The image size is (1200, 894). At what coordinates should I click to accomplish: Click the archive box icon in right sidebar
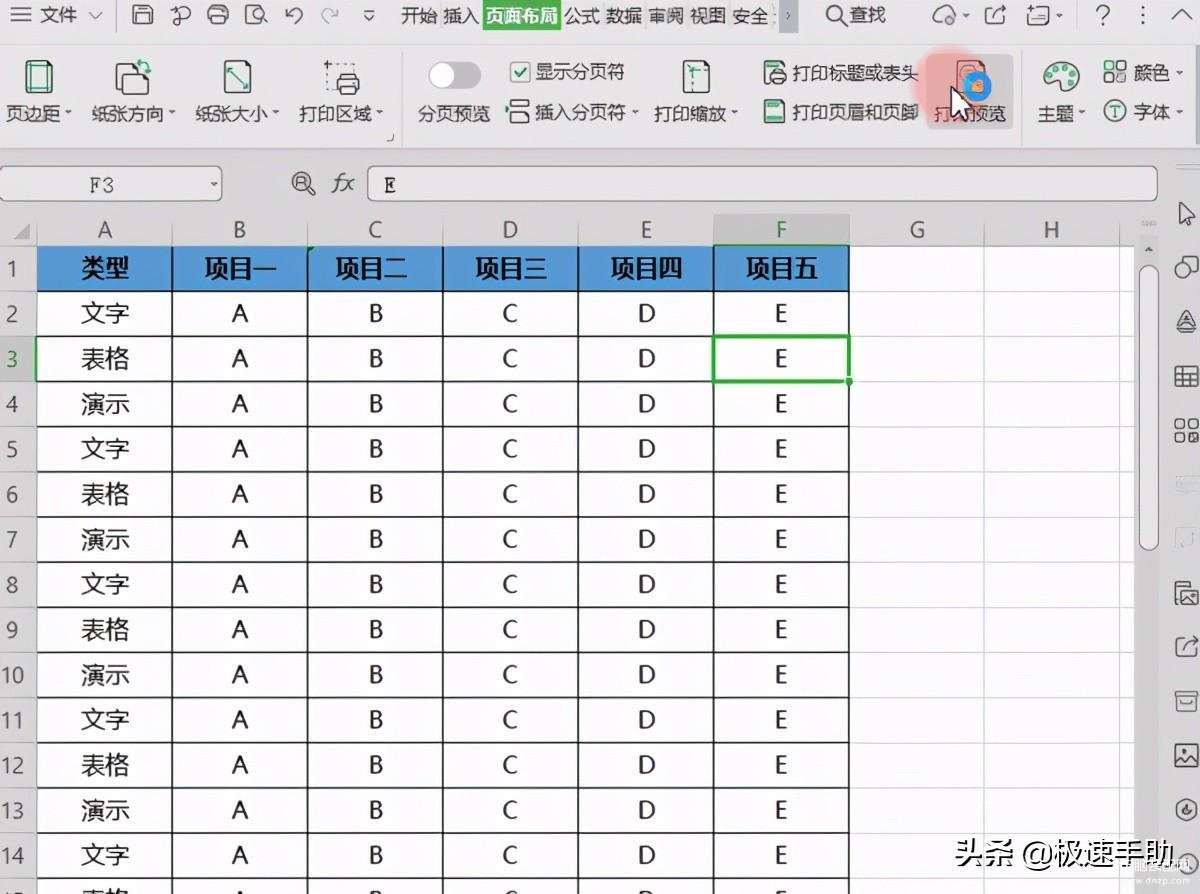[1186, 700]
